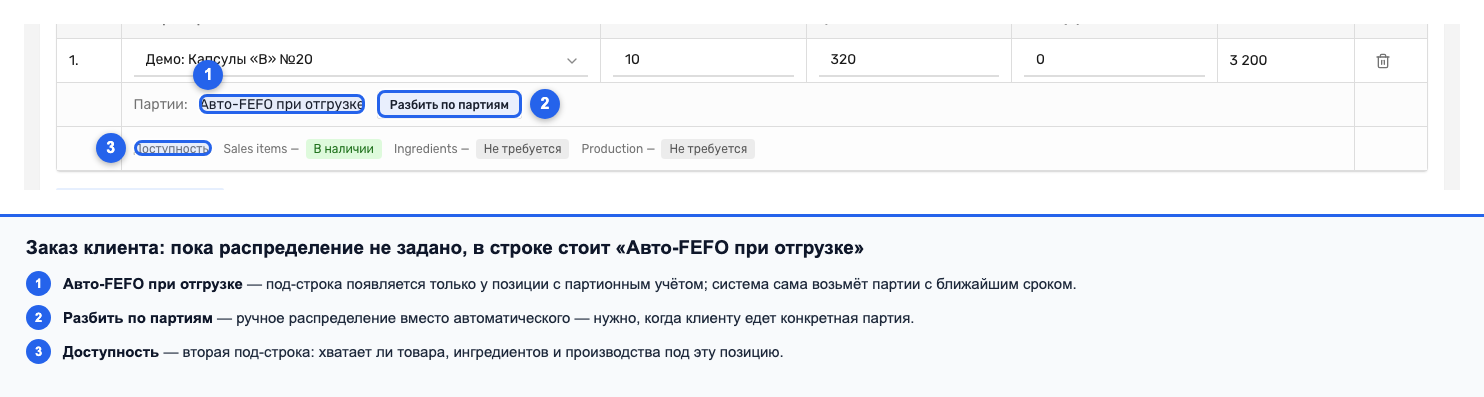
Task: Click the row total value 3 200
Action: click(x=1247, y=60)
